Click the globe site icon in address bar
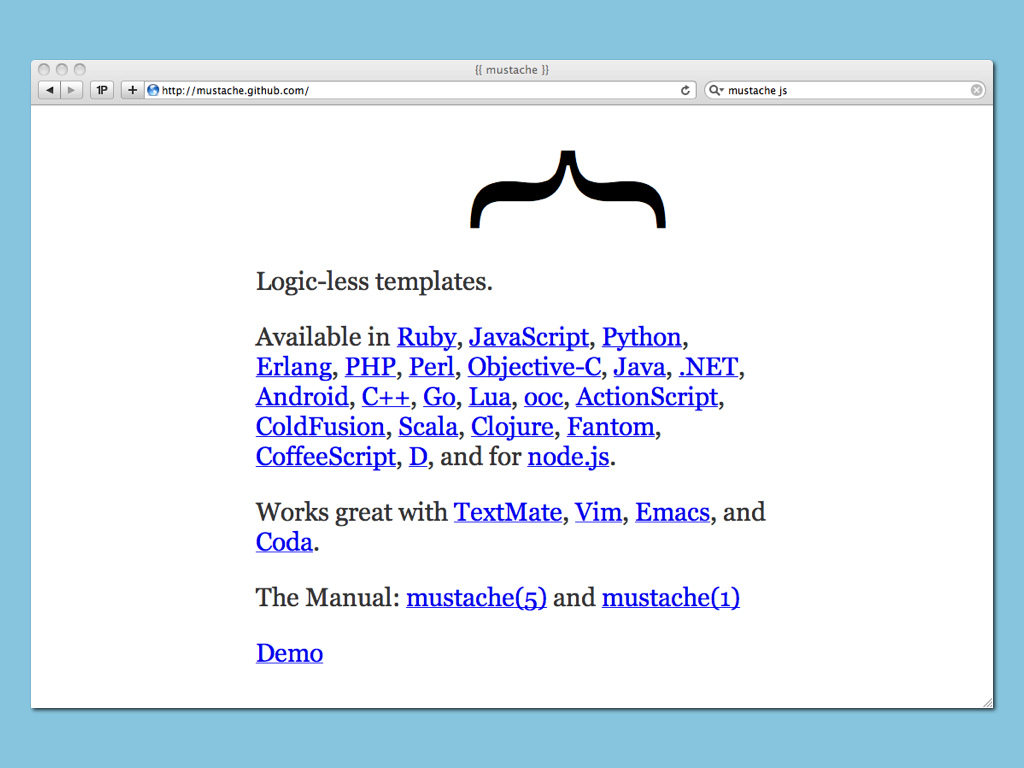 click(x=153, y=90)
